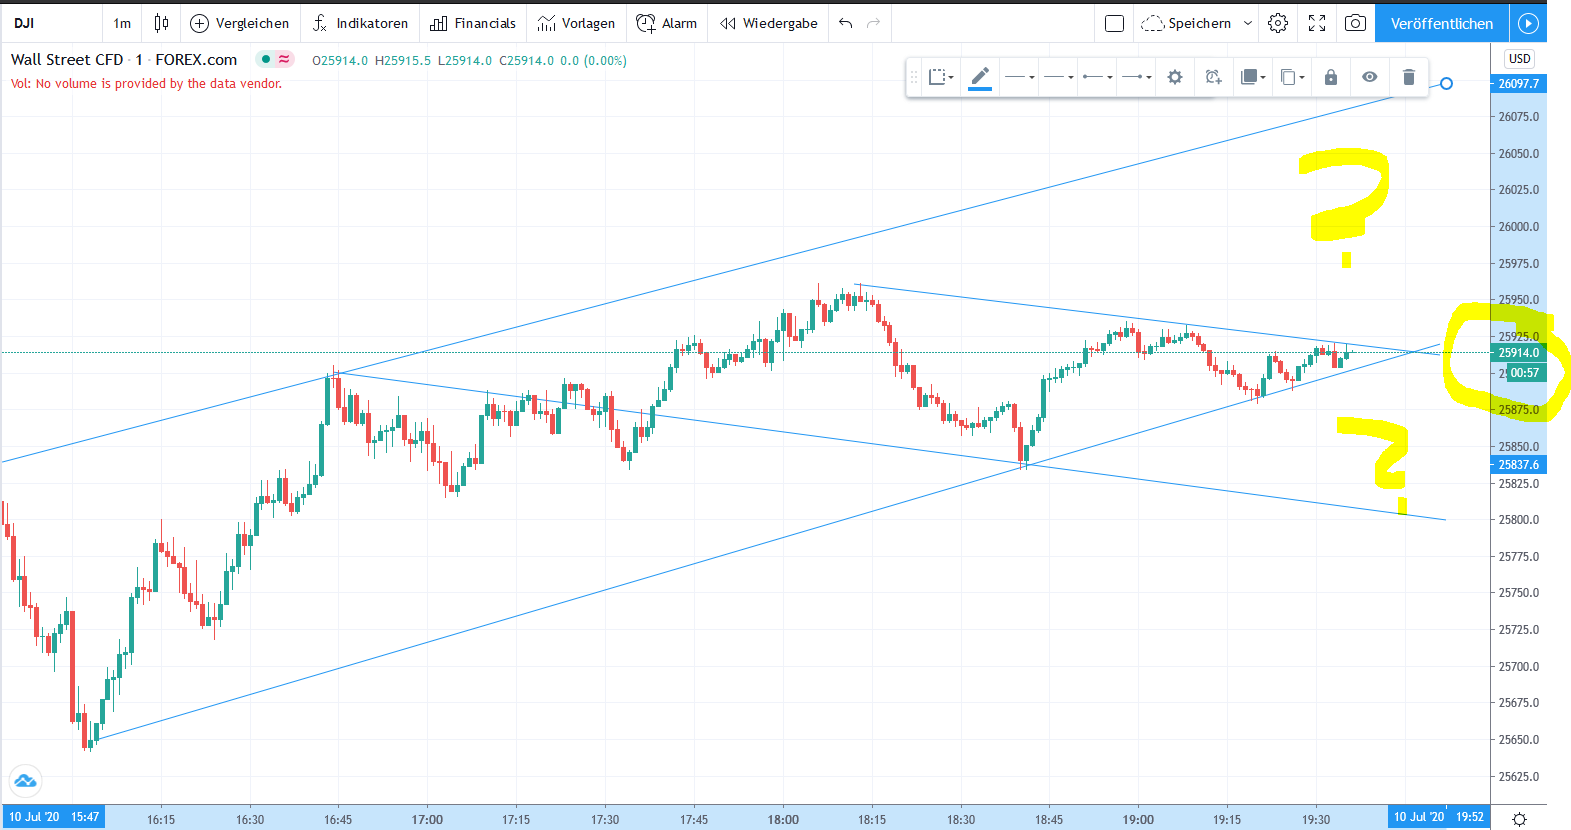The width and height of the screenshot is (1571, 830).
Task: Open drawing settings gear in floating toolbar
Action: [x=1175, y=77]
